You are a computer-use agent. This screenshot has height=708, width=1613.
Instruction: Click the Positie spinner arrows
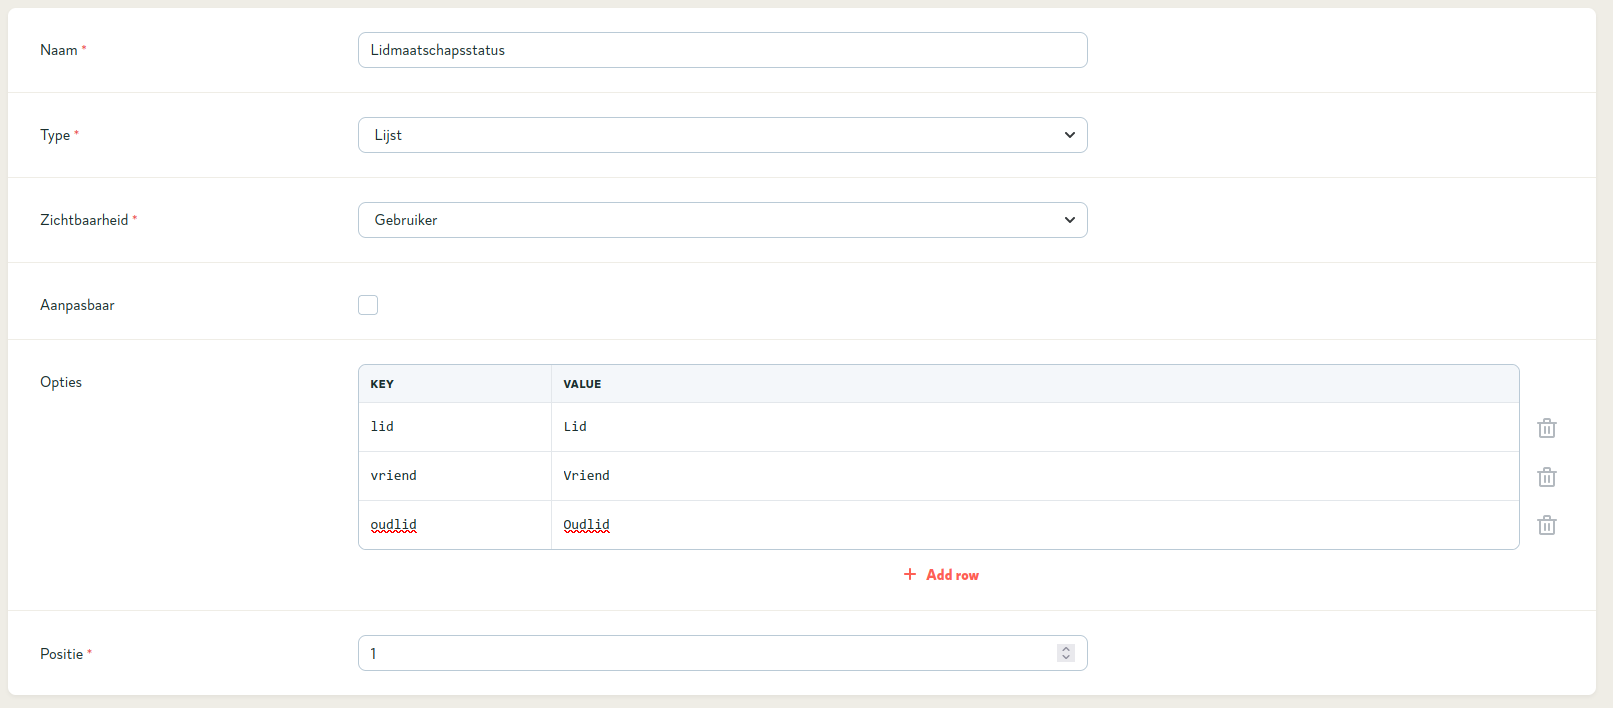tap(1066, 653)
